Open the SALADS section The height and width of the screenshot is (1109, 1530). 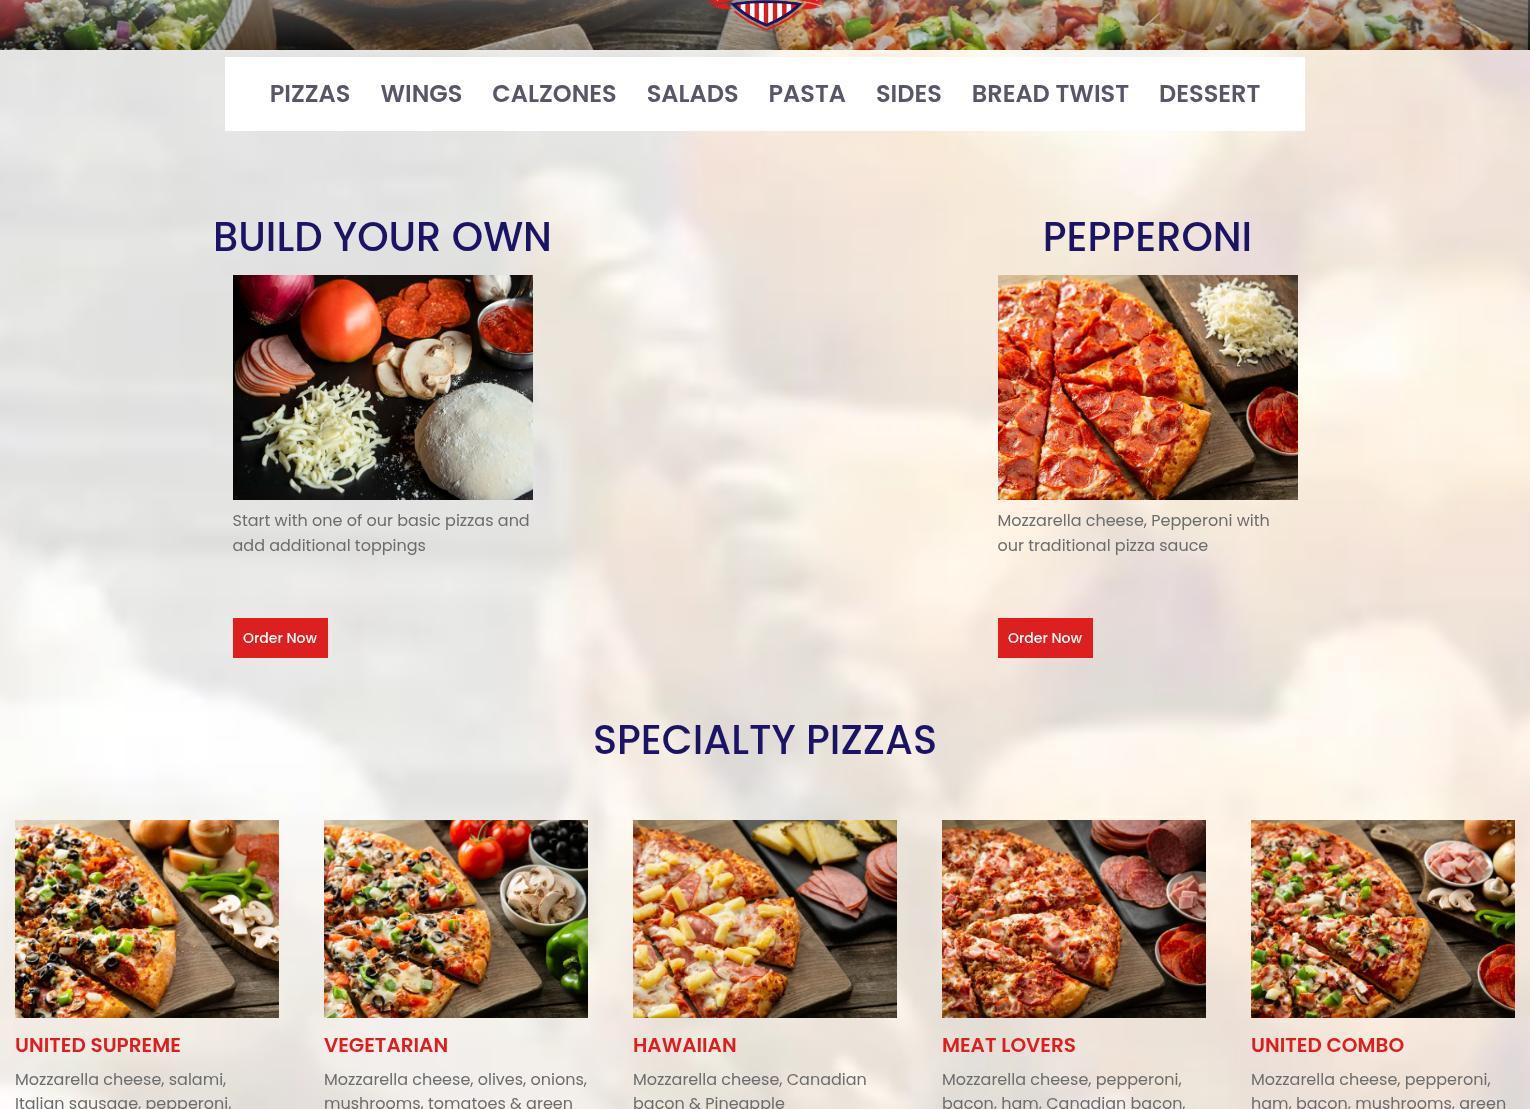click(692, 94)
